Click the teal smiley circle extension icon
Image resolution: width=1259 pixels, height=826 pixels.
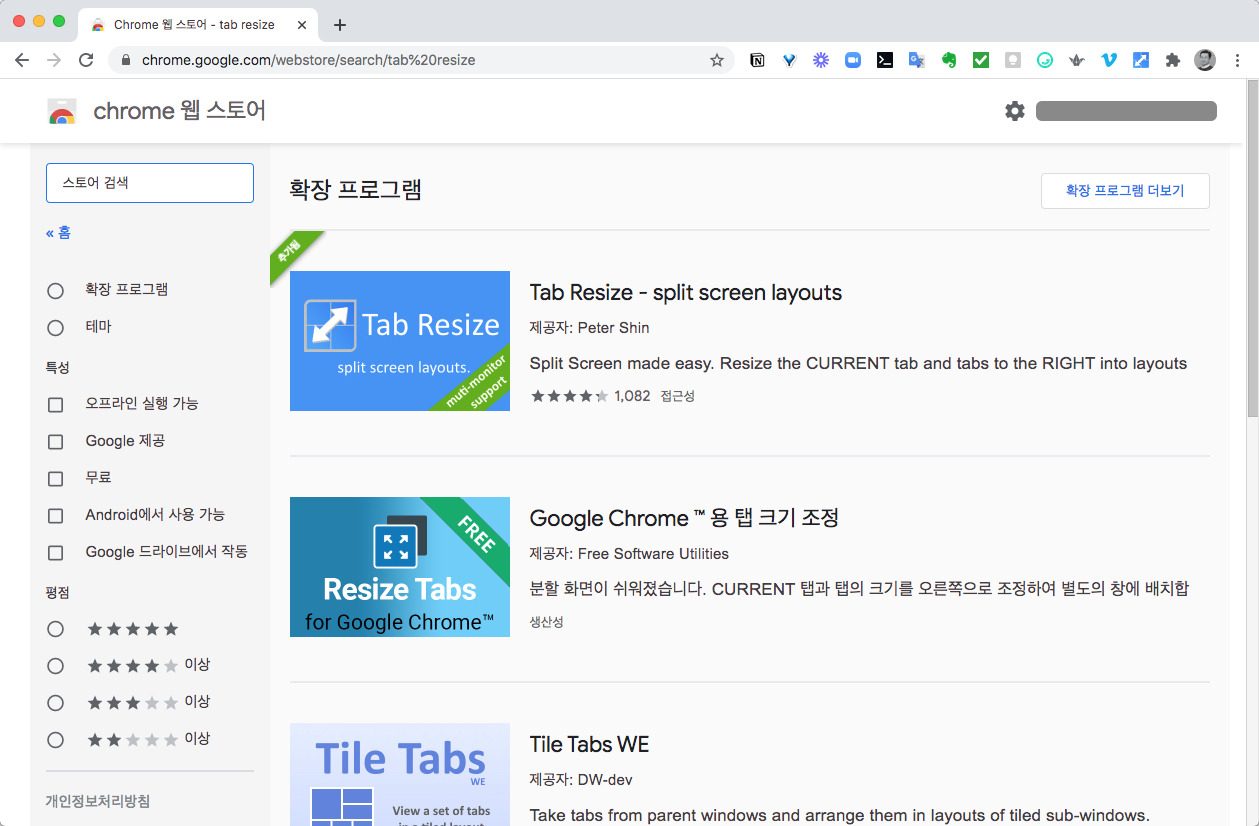tap(1045, 60)
